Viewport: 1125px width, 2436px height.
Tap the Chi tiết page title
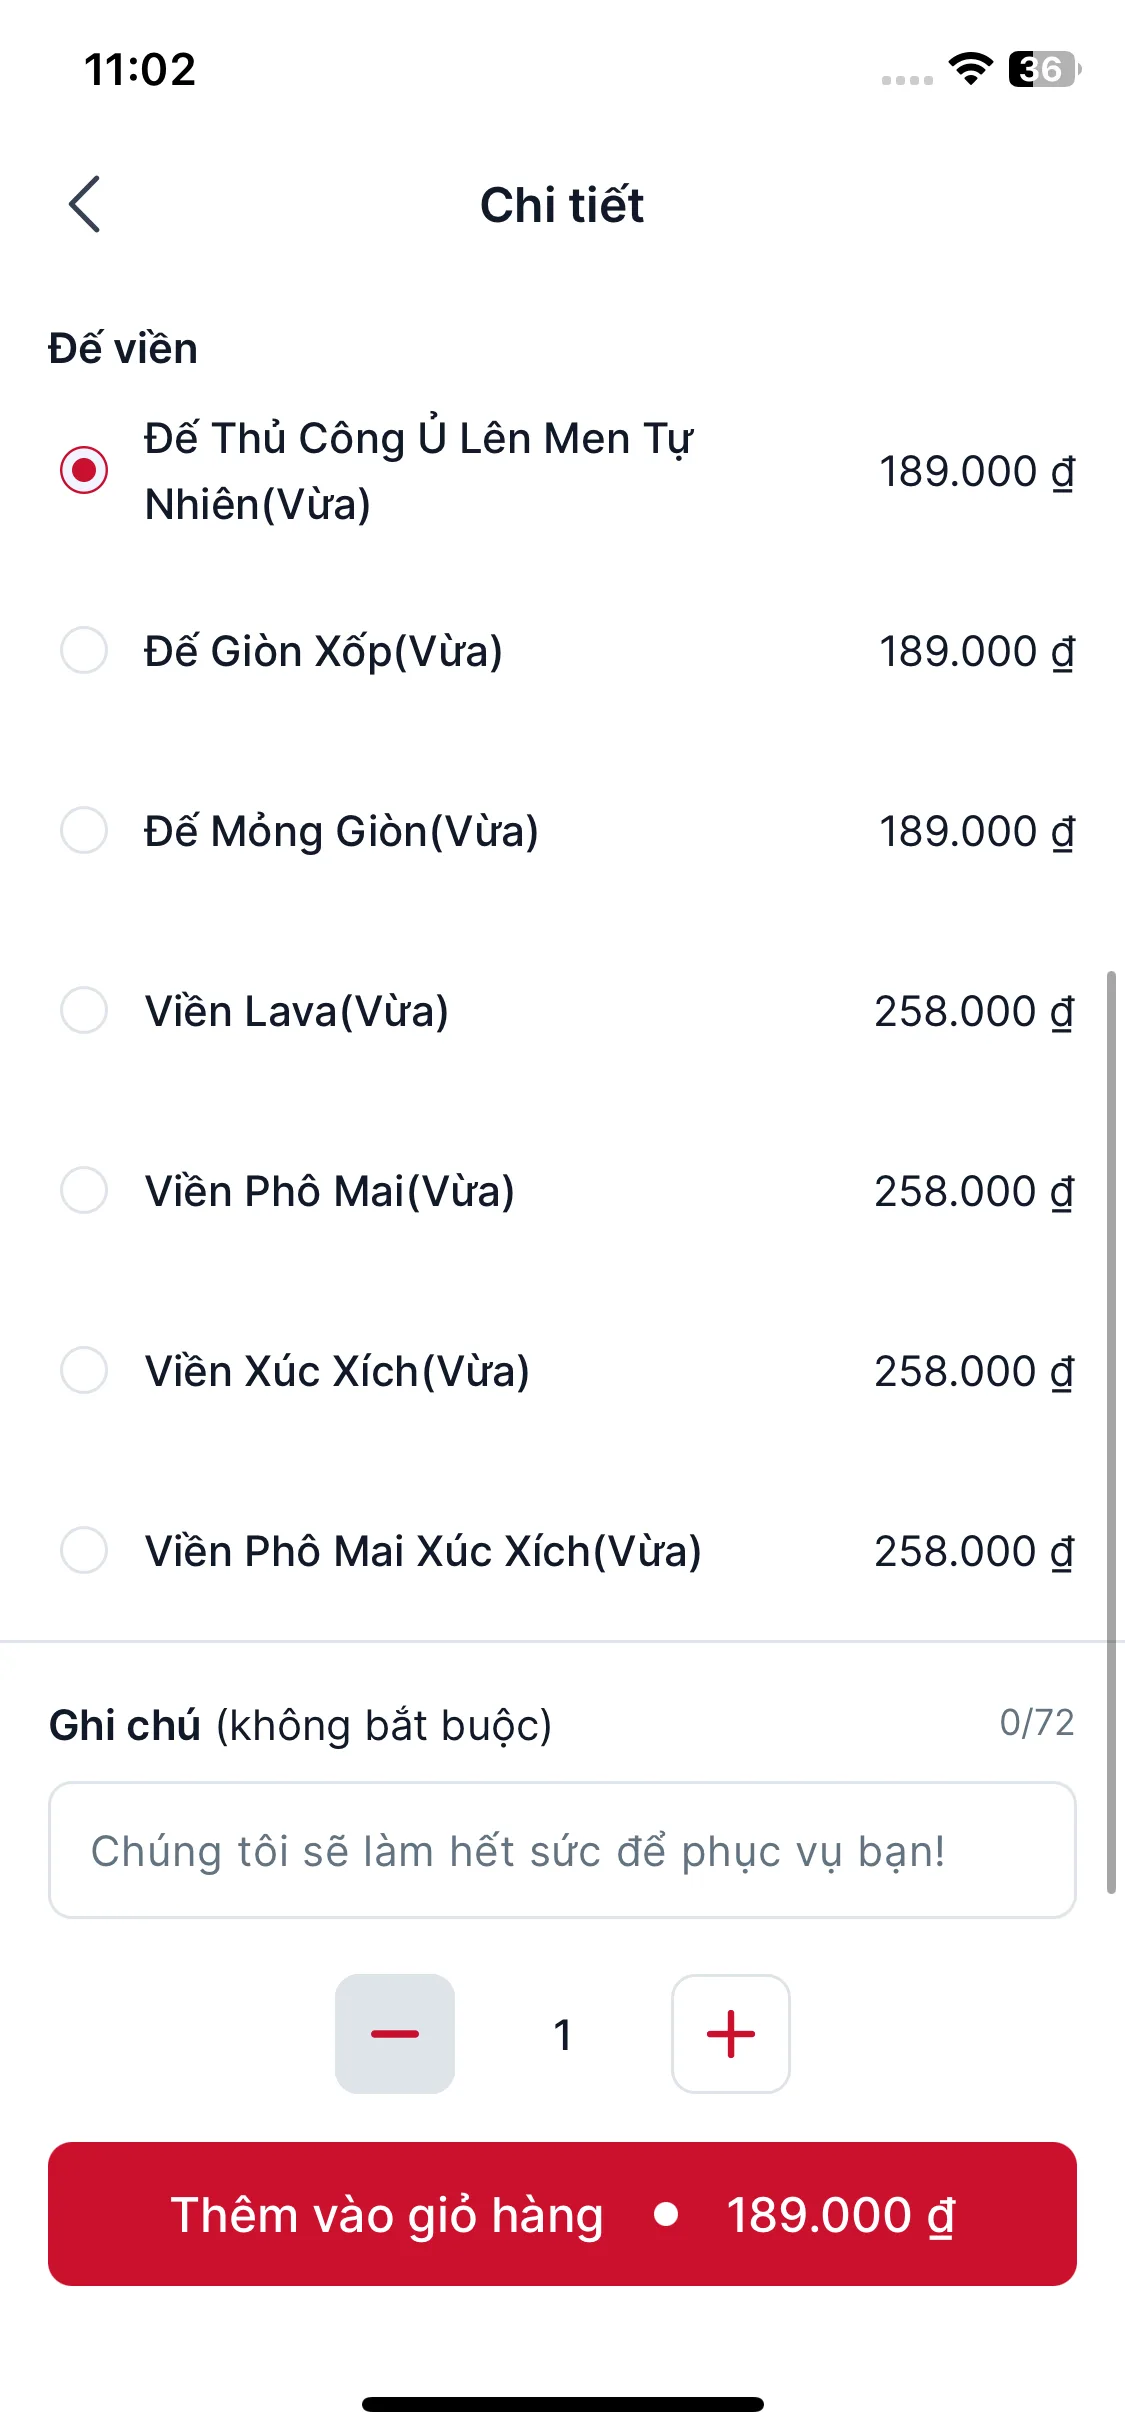562,205
